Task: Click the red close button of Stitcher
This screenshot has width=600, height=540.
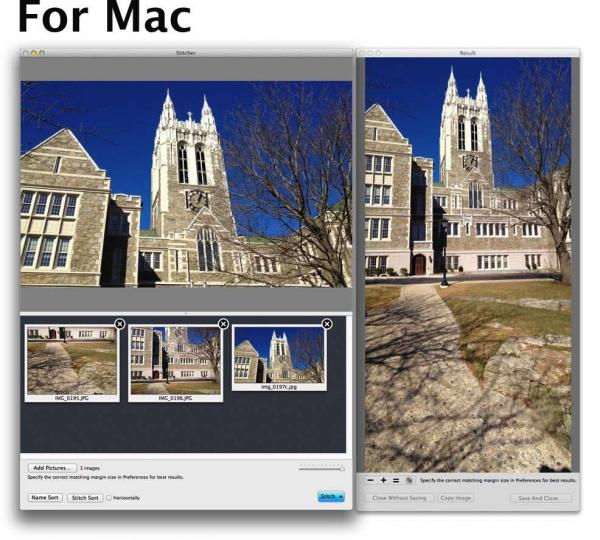Action: tap(26, 53)
